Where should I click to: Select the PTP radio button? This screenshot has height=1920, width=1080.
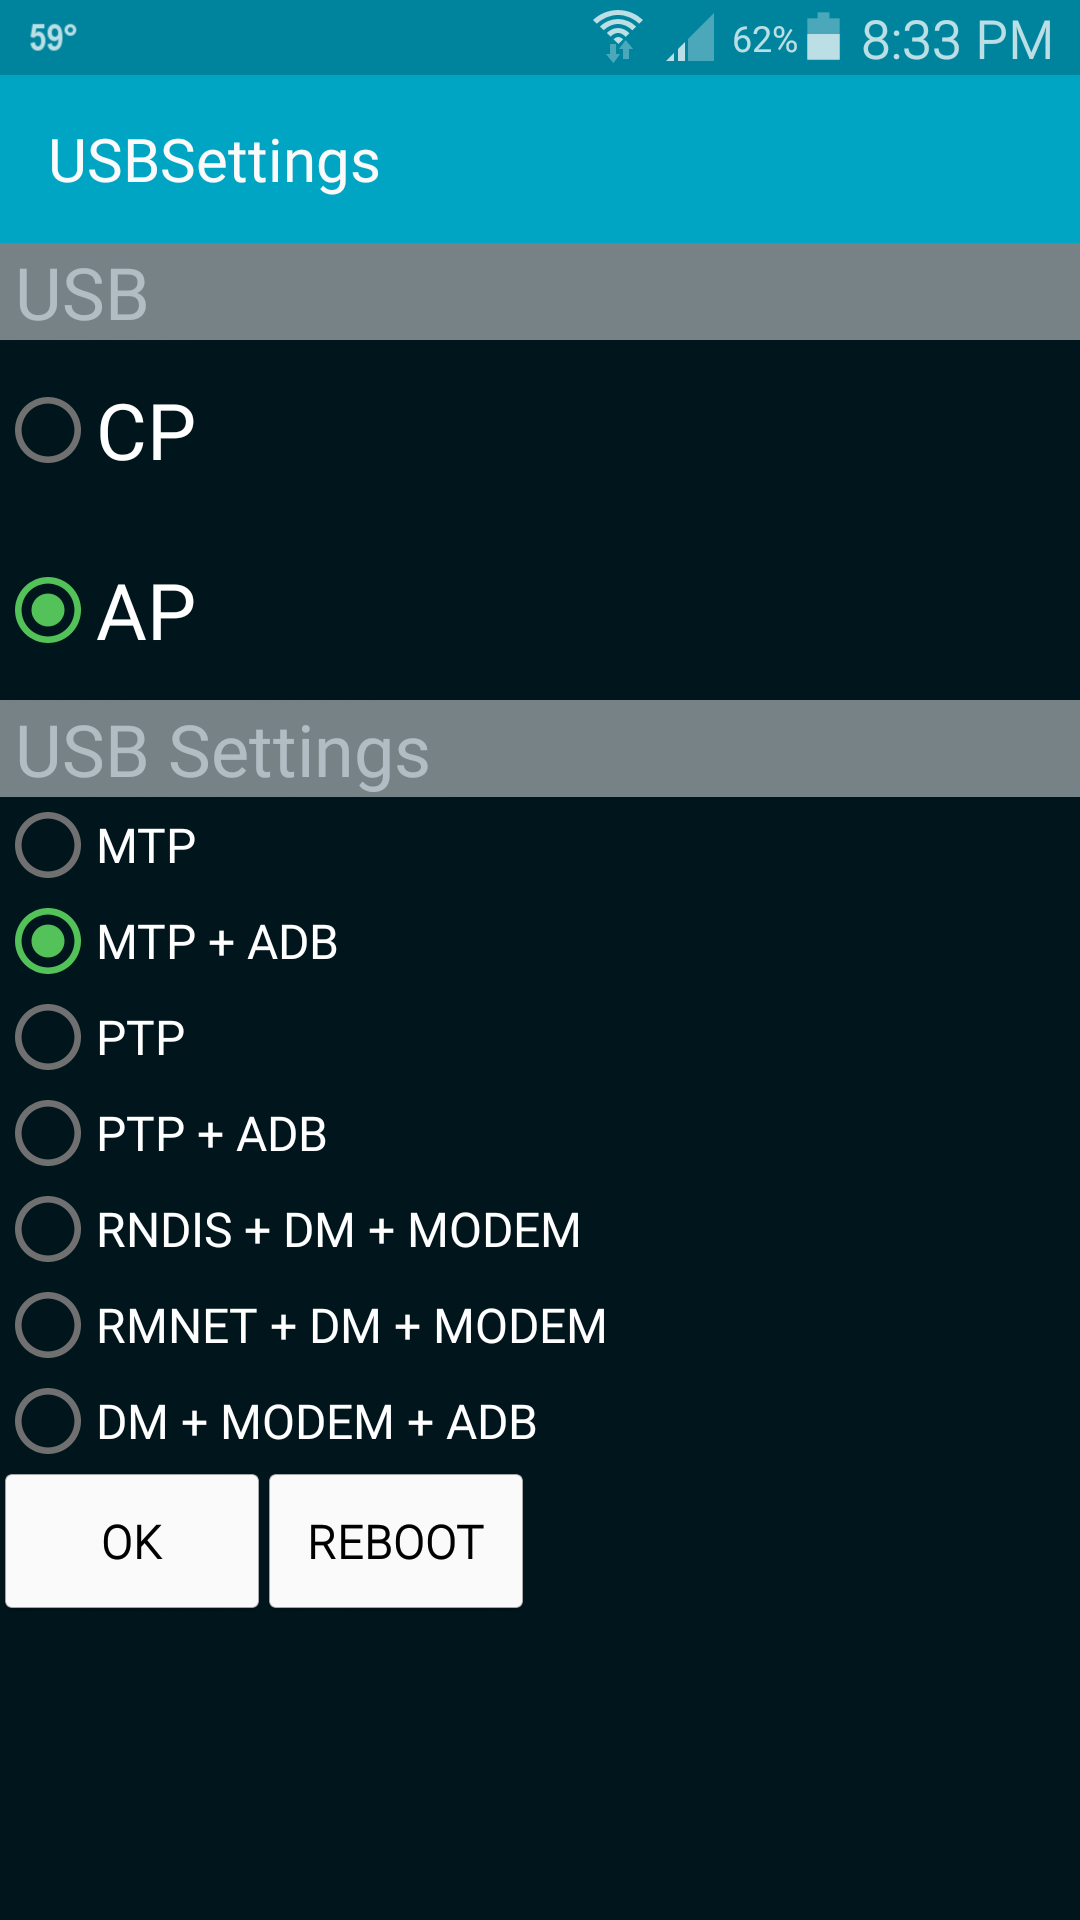coord(48,1038)
